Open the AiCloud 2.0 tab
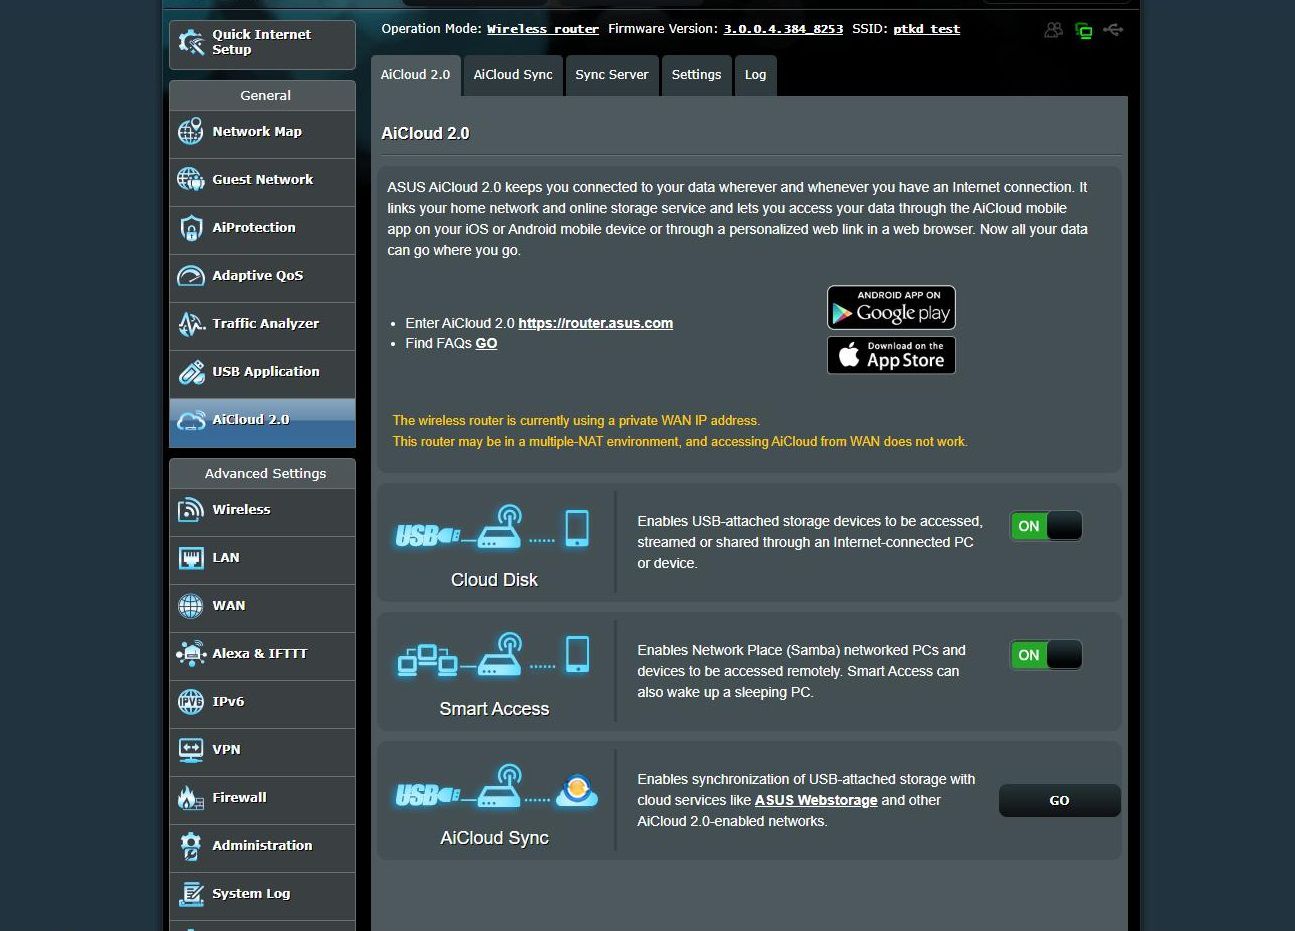This screenshot has width=1295, height=931. pos(415,75)
